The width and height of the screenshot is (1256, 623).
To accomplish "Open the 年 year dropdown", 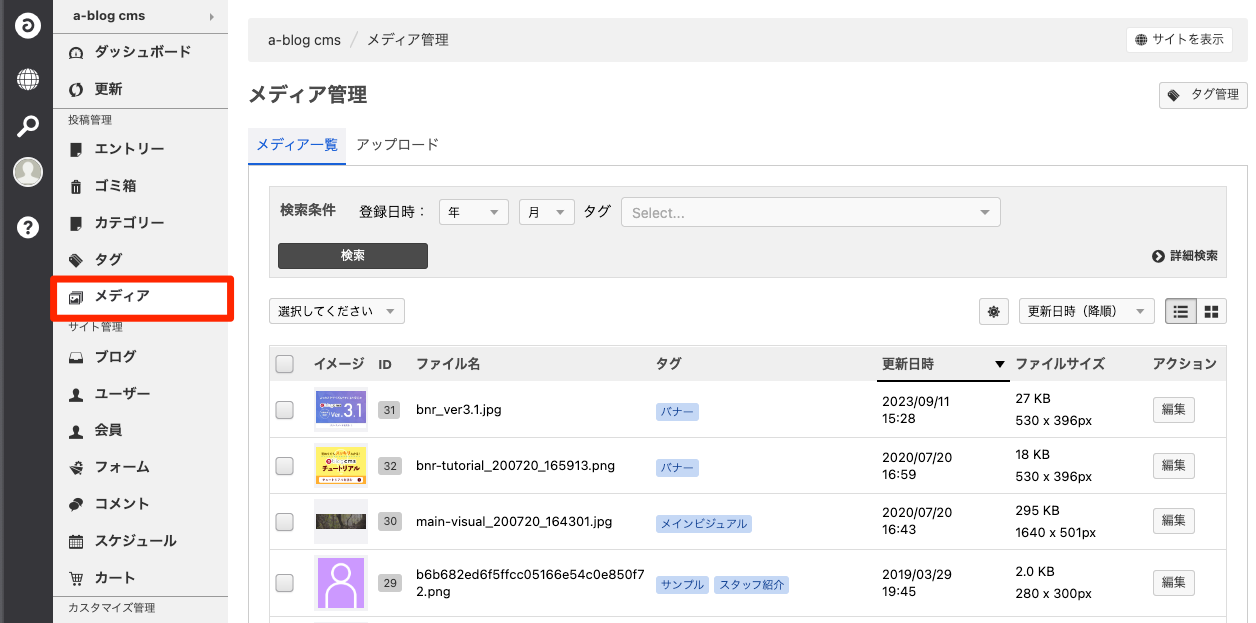I will tap(473, 212).
